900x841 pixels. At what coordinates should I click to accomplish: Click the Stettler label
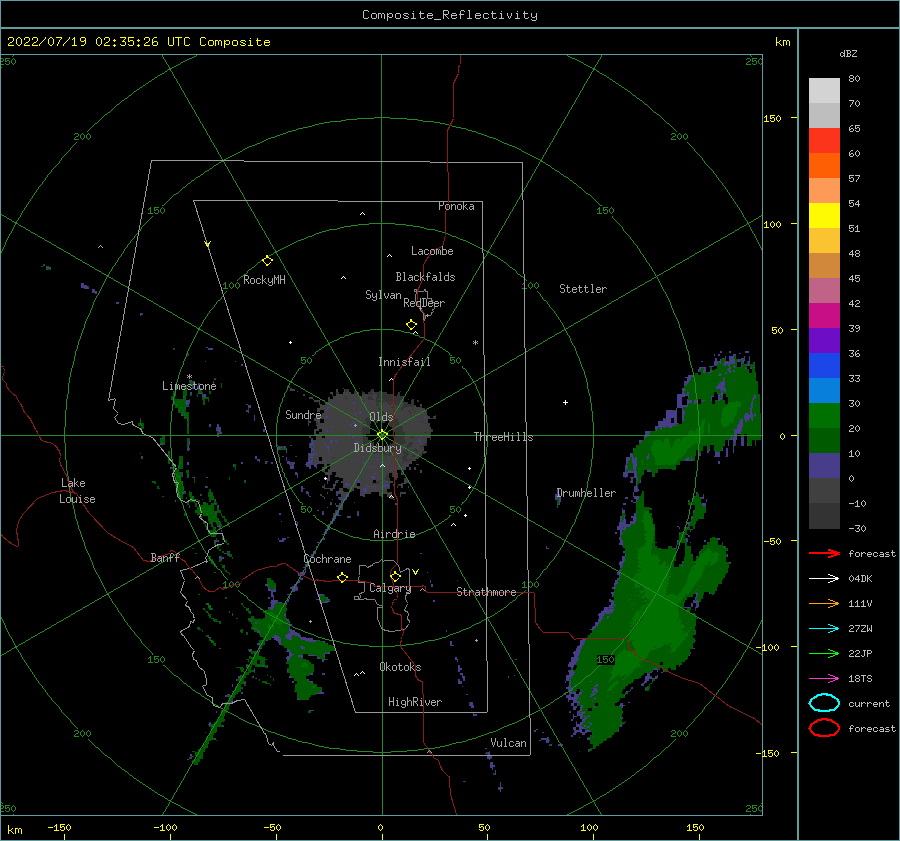click(x=583, y=289)
